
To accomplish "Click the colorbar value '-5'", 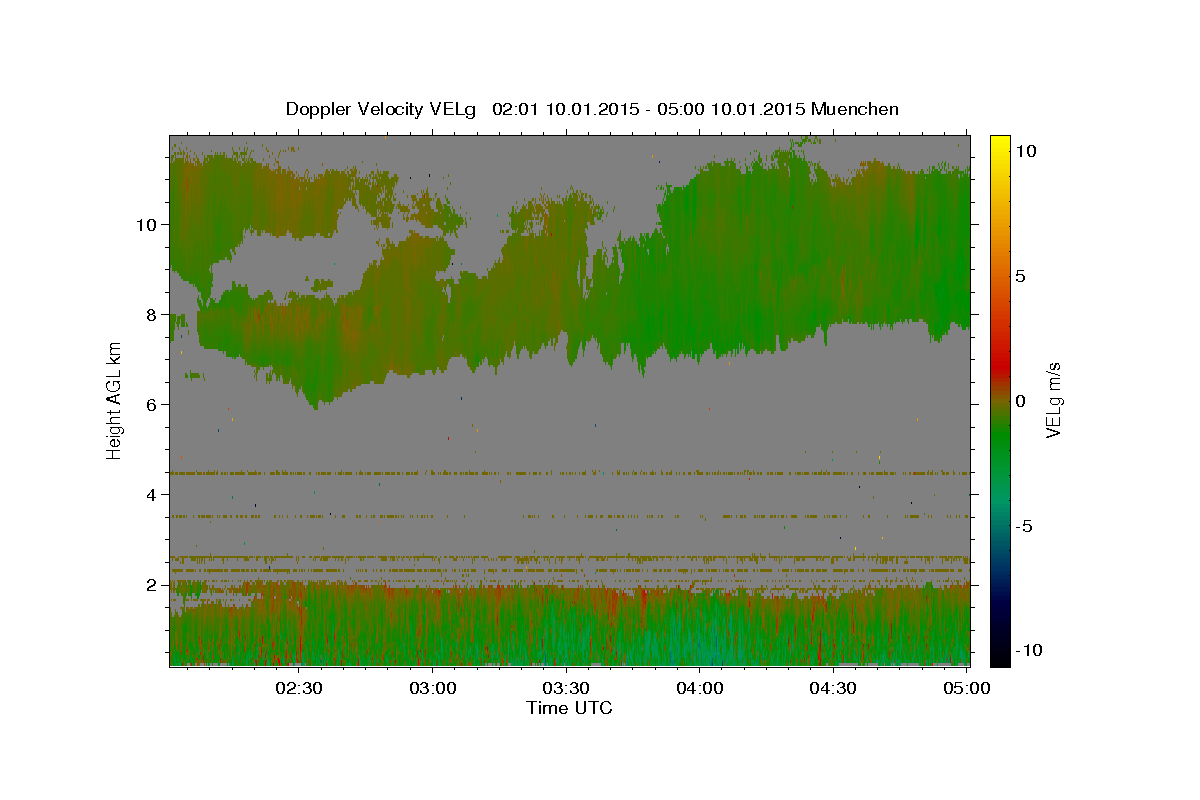I will [x=1022, y=526].
